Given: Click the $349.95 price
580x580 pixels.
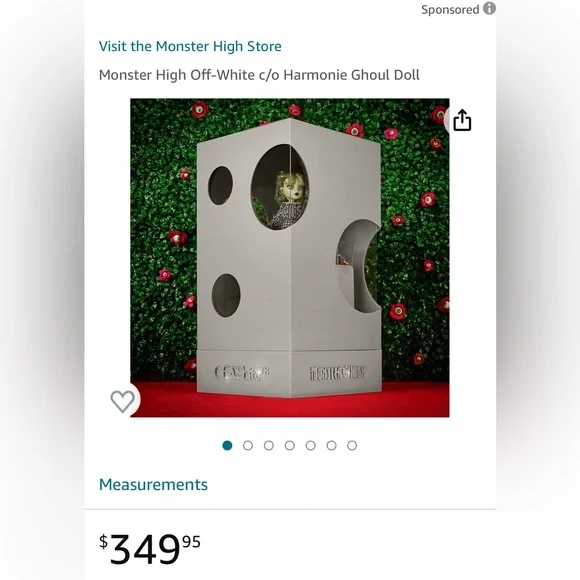Looking at the screenshot, I should (x=150, y=548).
